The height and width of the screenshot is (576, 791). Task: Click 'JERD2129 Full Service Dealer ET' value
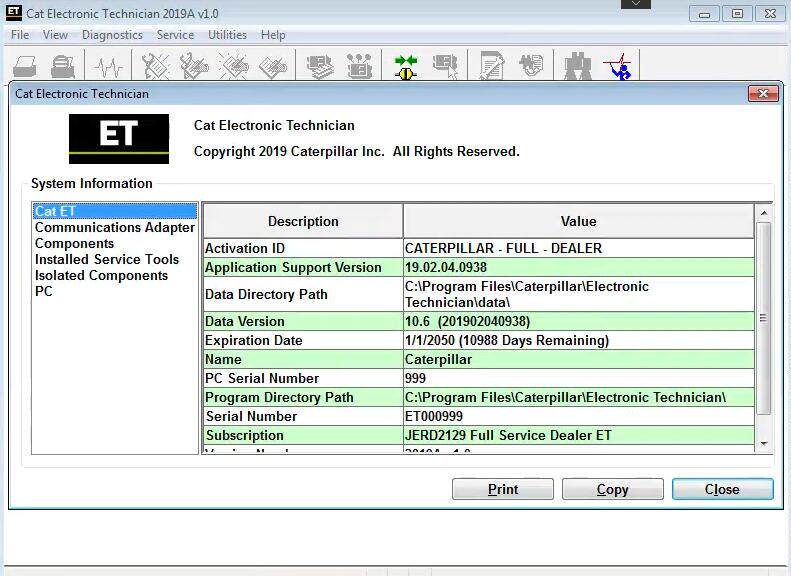coord(579,435)
